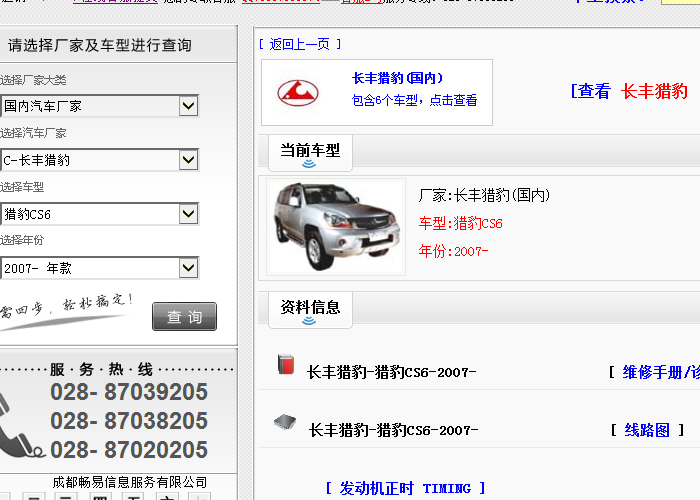The height and width of the screenshot is (500, 700).
Task: Click hotline number 028- 87039205
Action: click(x=129, y=392)
